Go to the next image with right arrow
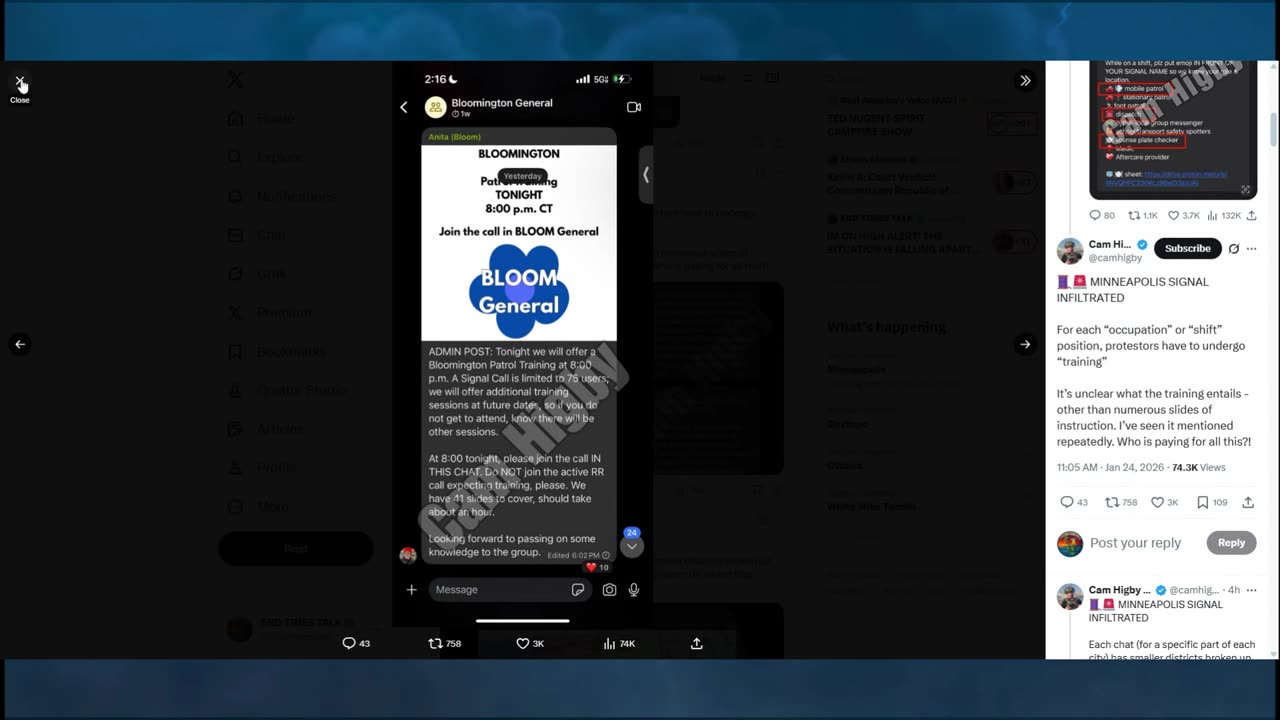Screen dimensions: 1280x720 [x=1025, y=344]
